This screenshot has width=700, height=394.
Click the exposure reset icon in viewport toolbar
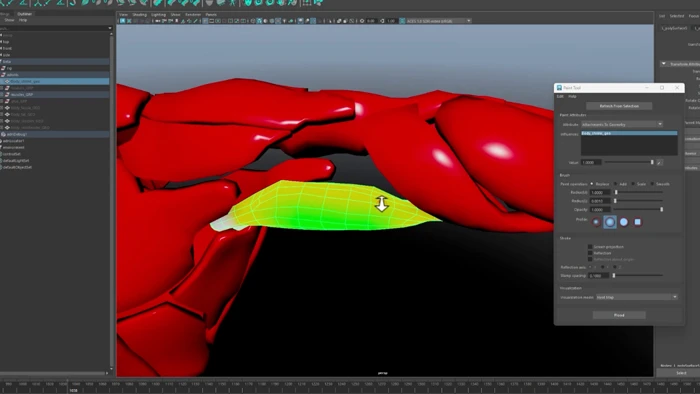pos(362,21)
